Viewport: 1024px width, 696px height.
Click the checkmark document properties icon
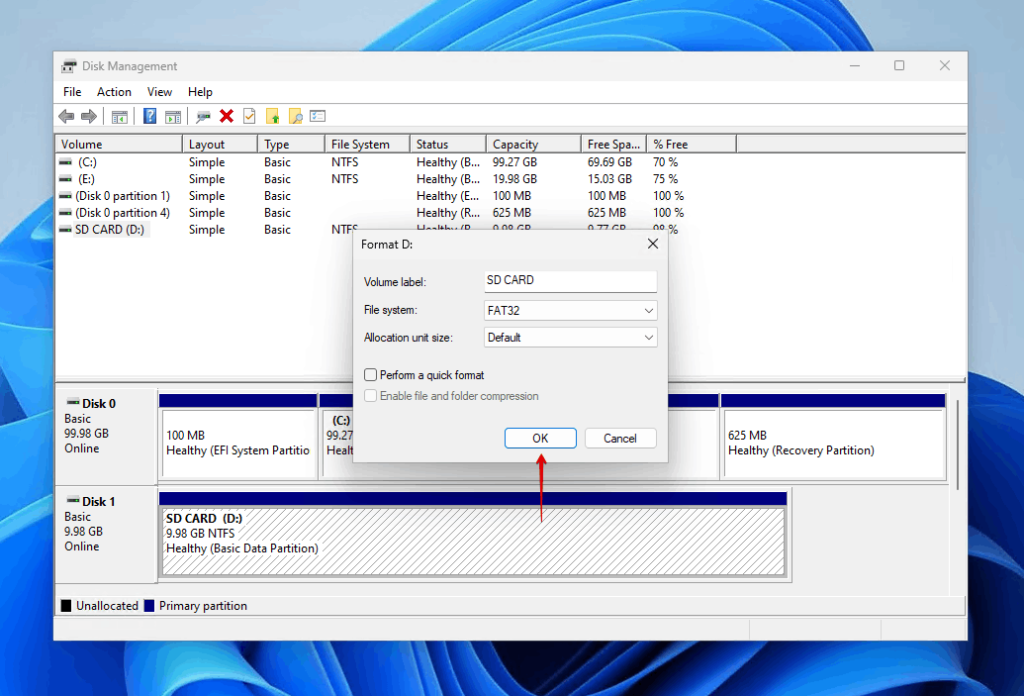pos(247,116)
